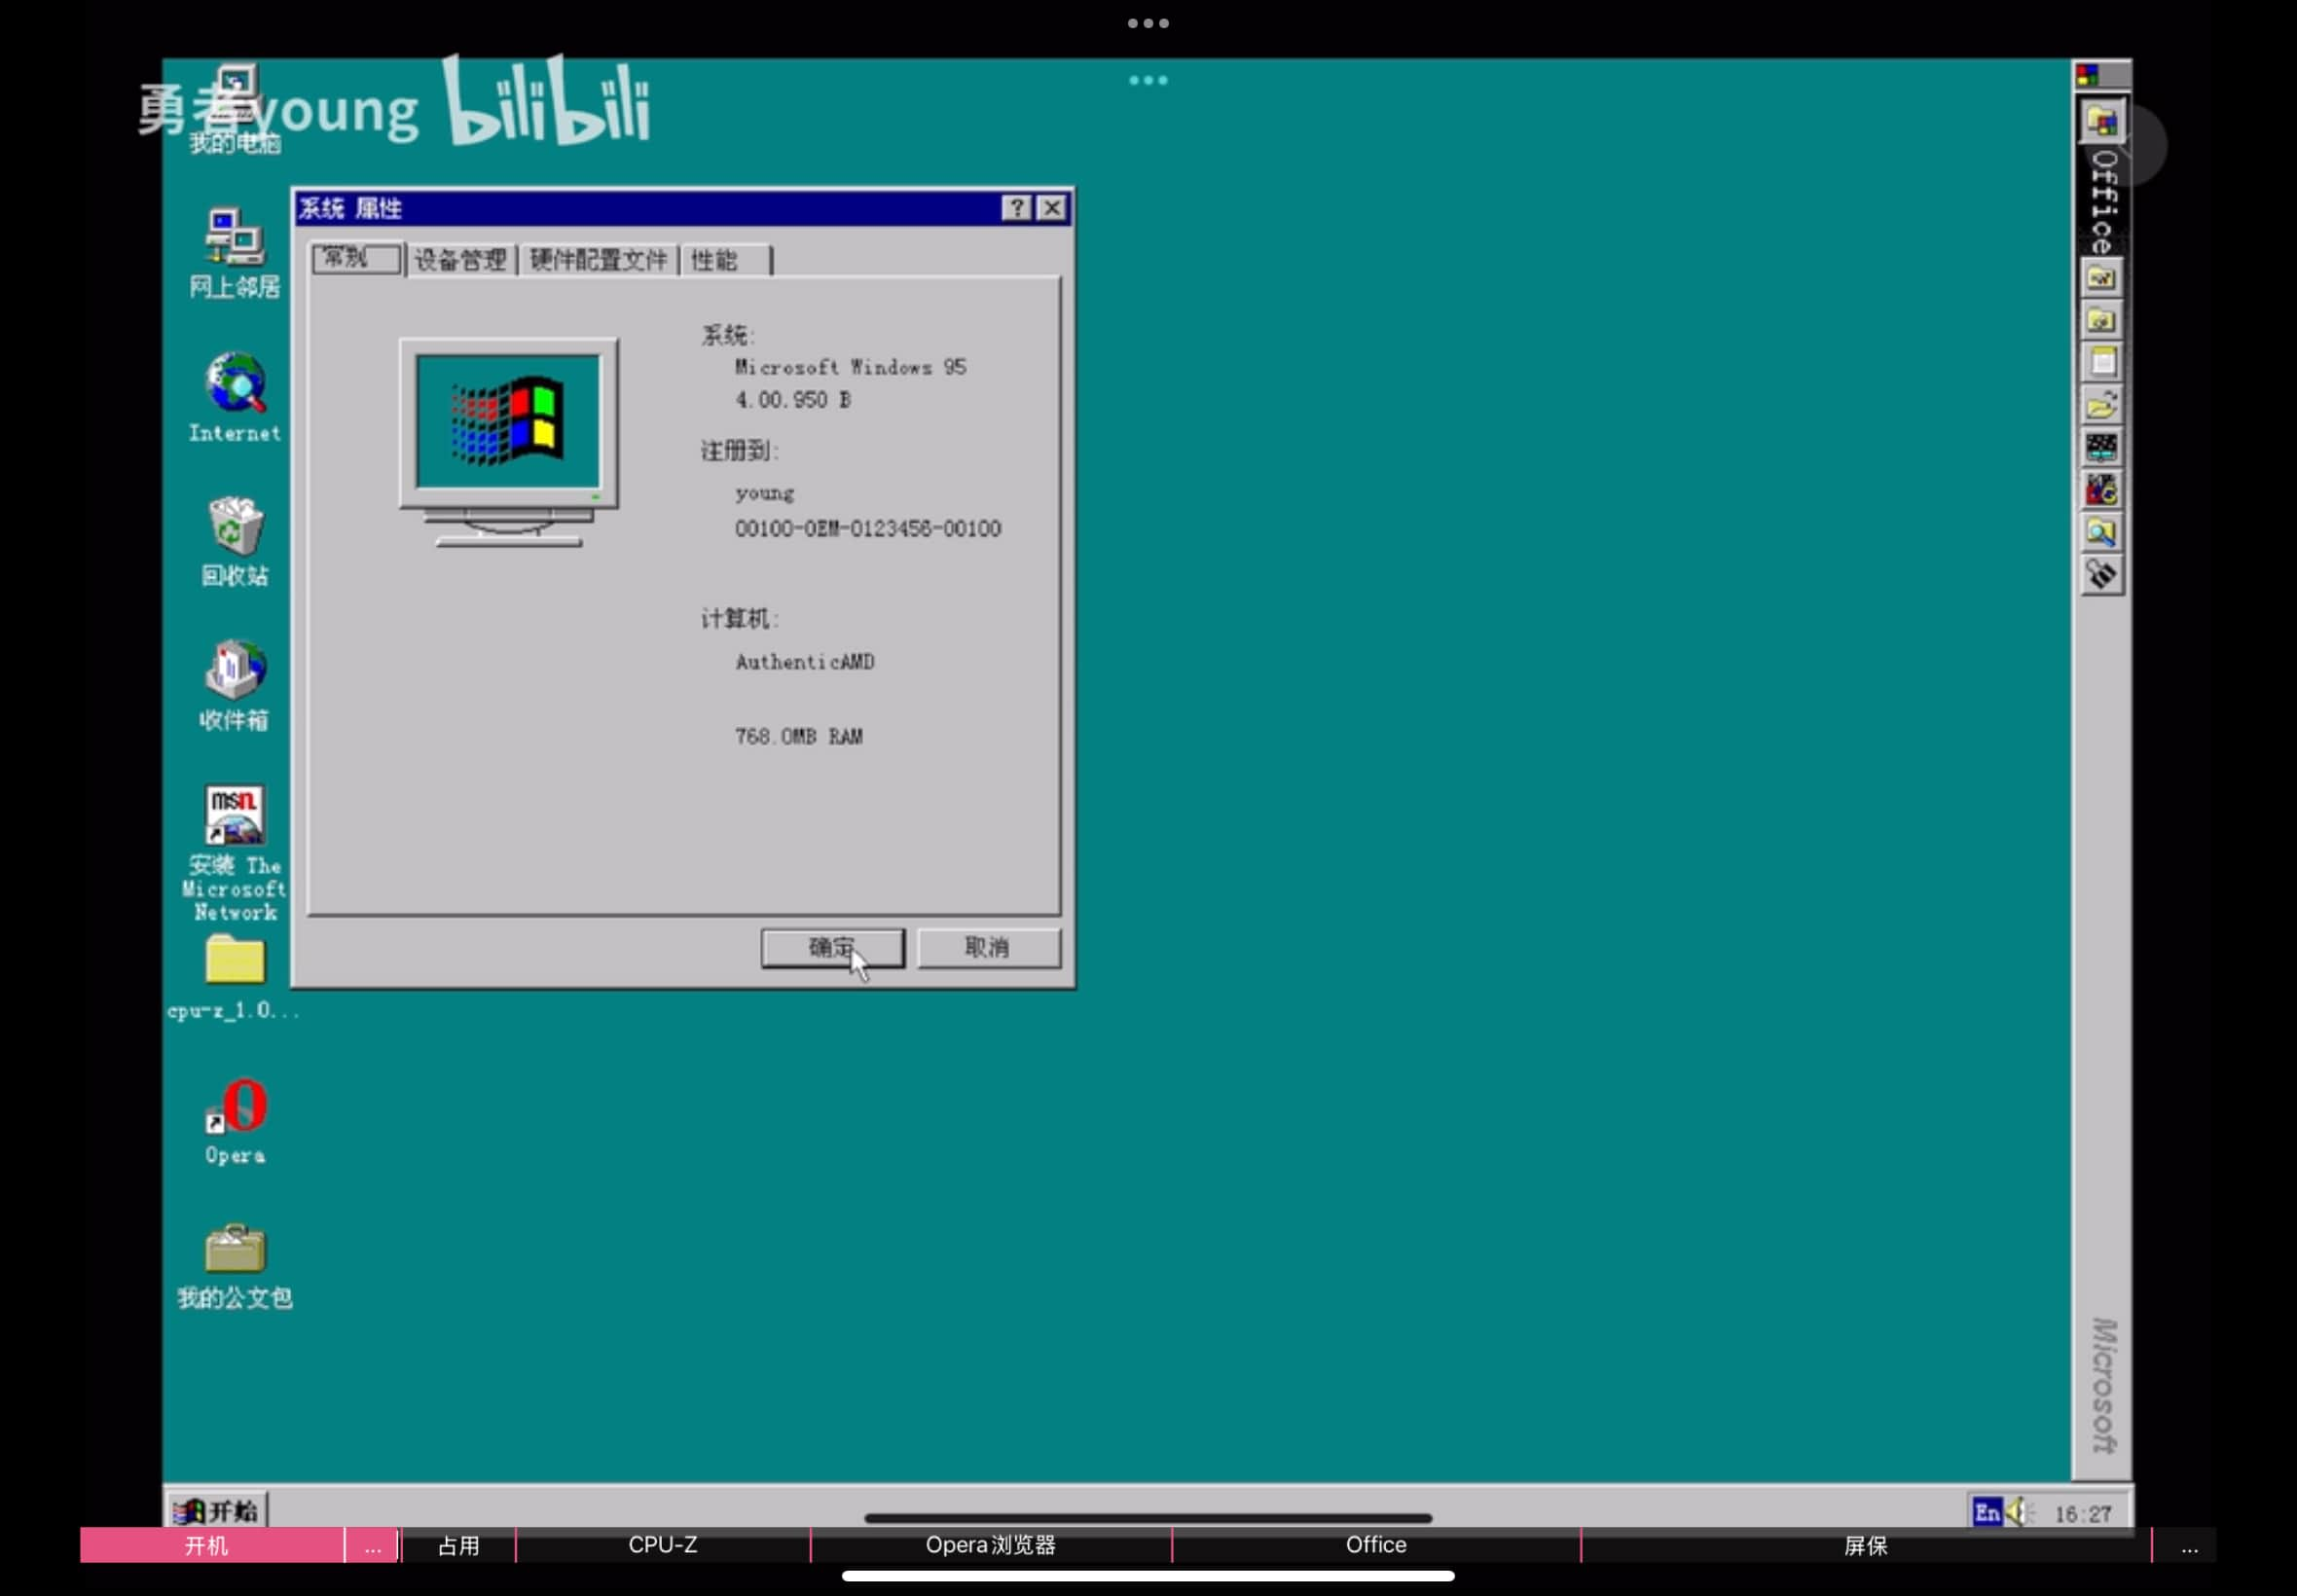Select the Recycle Bin (回收站) icon
The height and width of the screenshot is (1596, 2297).
[x=235, y=541]
